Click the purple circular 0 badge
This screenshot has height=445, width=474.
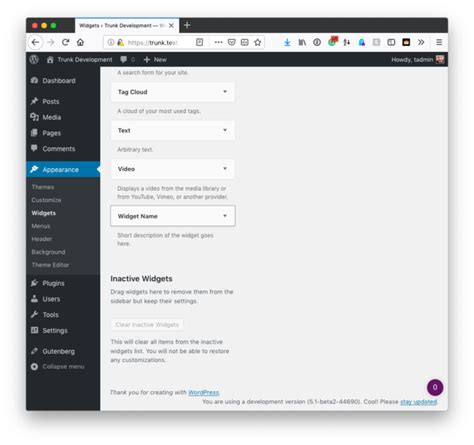(435, 387)
